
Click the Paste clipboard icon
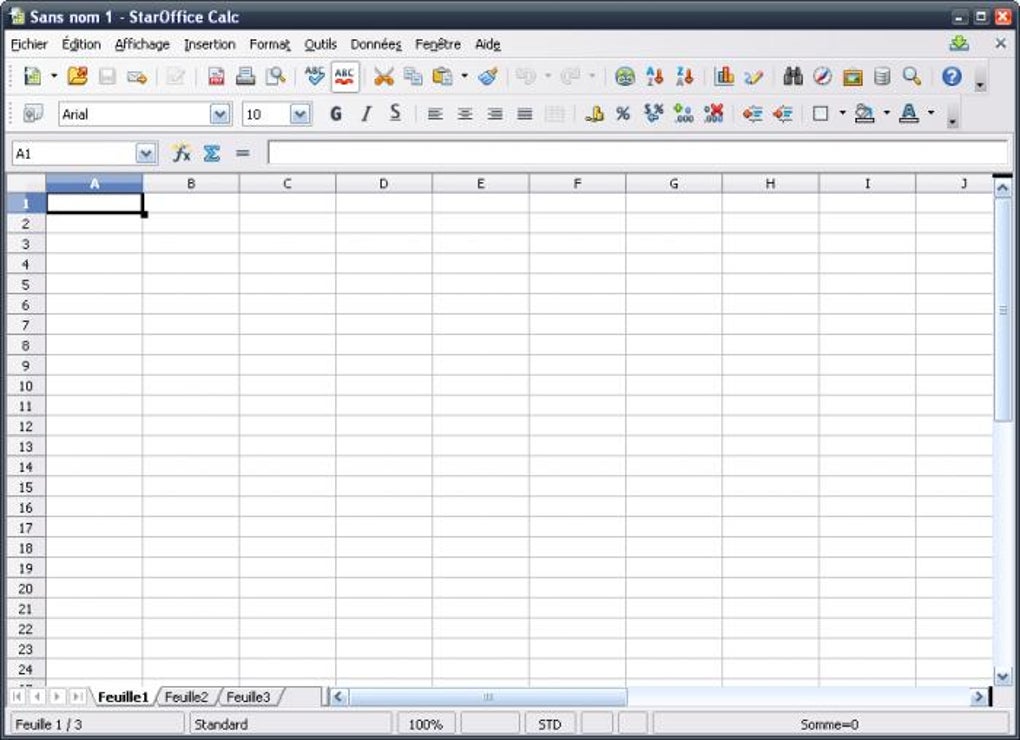pyautogui.click(x=443, y=77)
